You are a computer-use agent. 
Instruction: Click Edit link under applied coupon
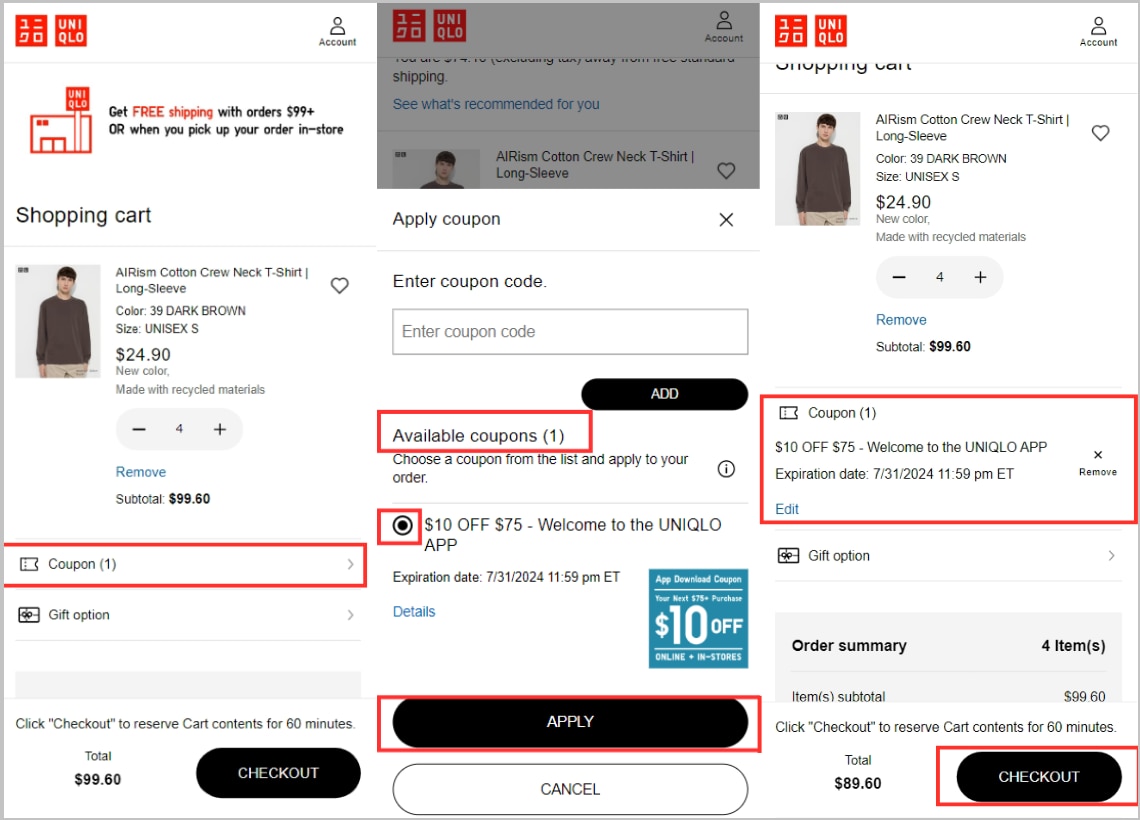coord(787,510)
